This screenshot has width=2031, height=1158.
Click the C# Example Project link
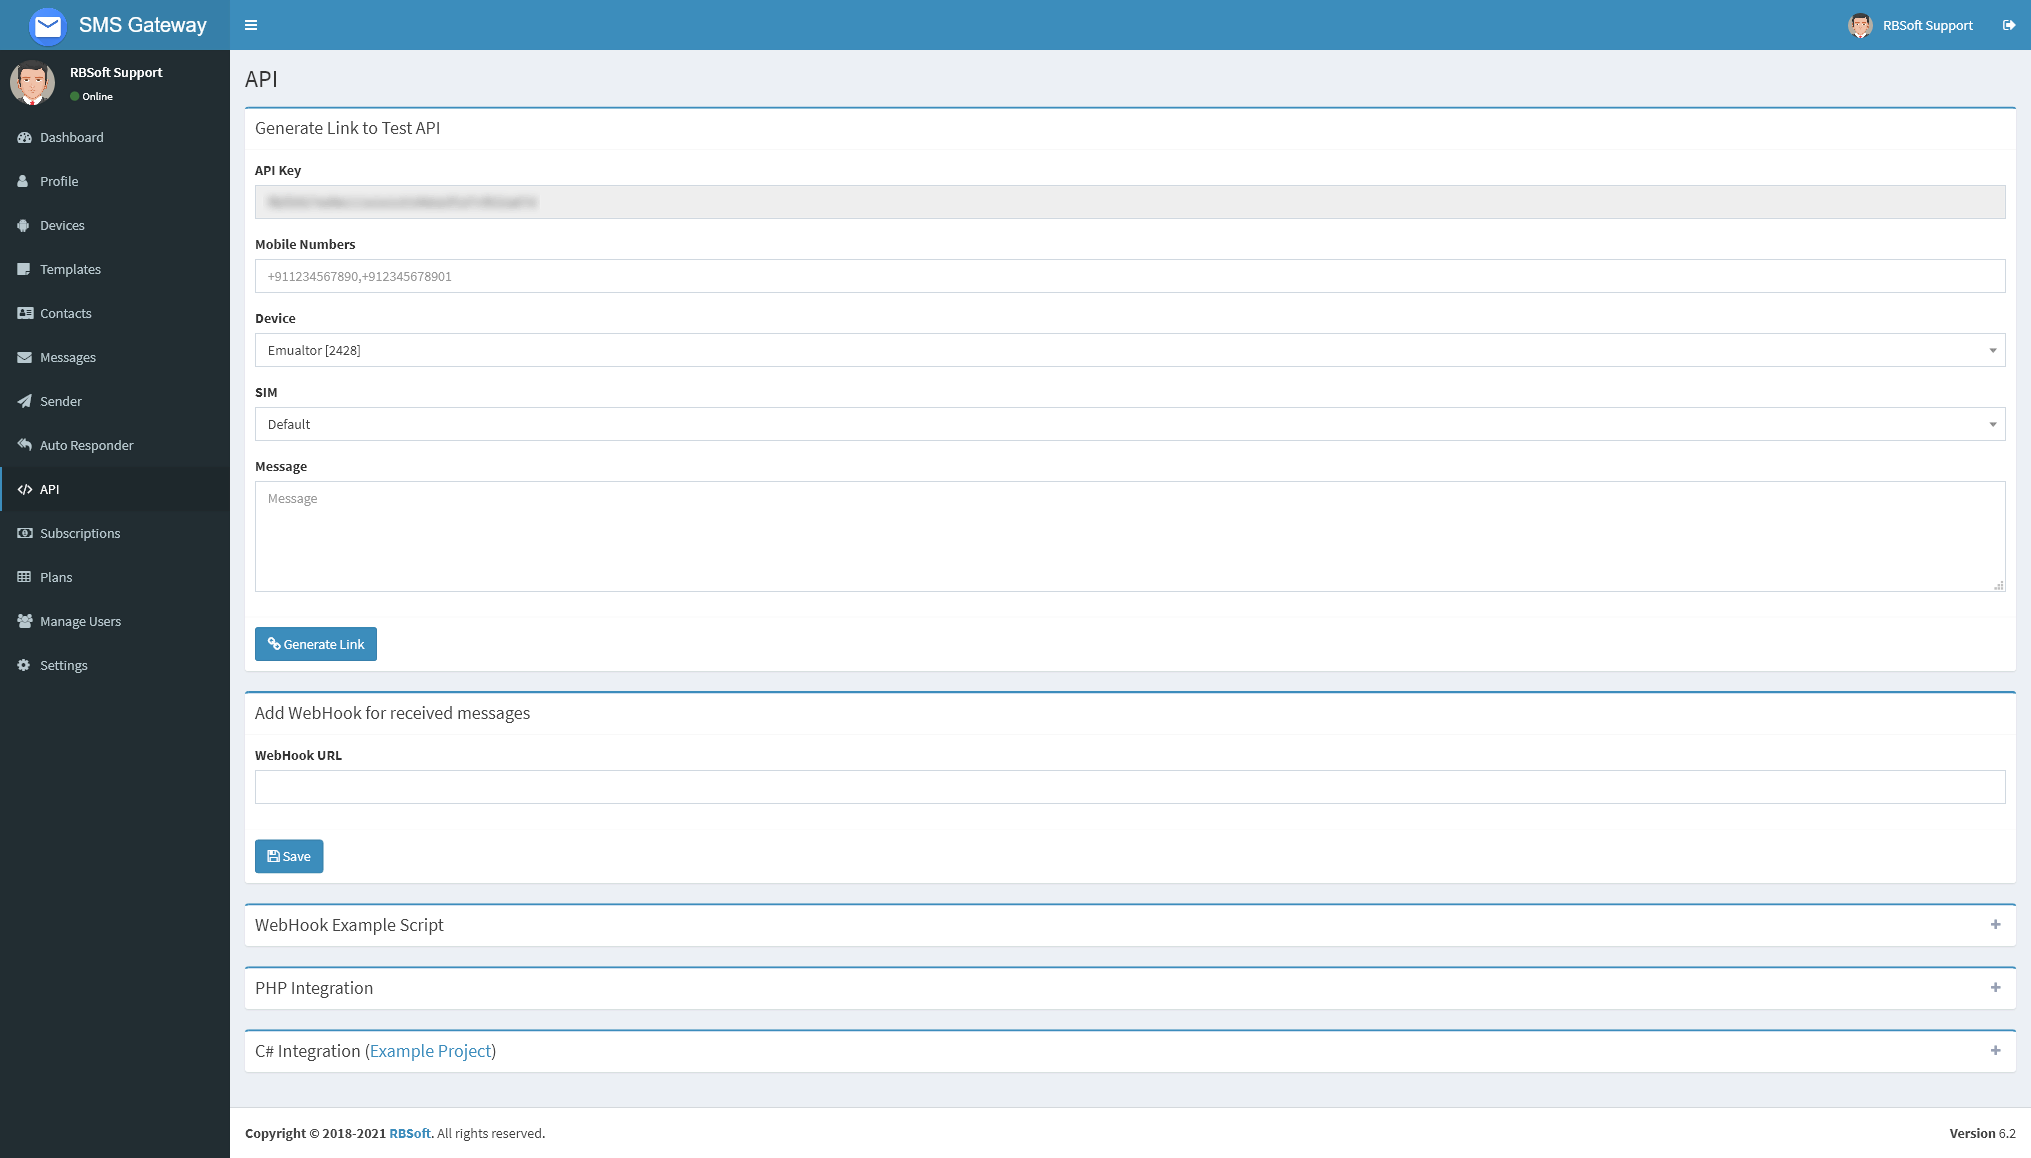point(430,1051)
